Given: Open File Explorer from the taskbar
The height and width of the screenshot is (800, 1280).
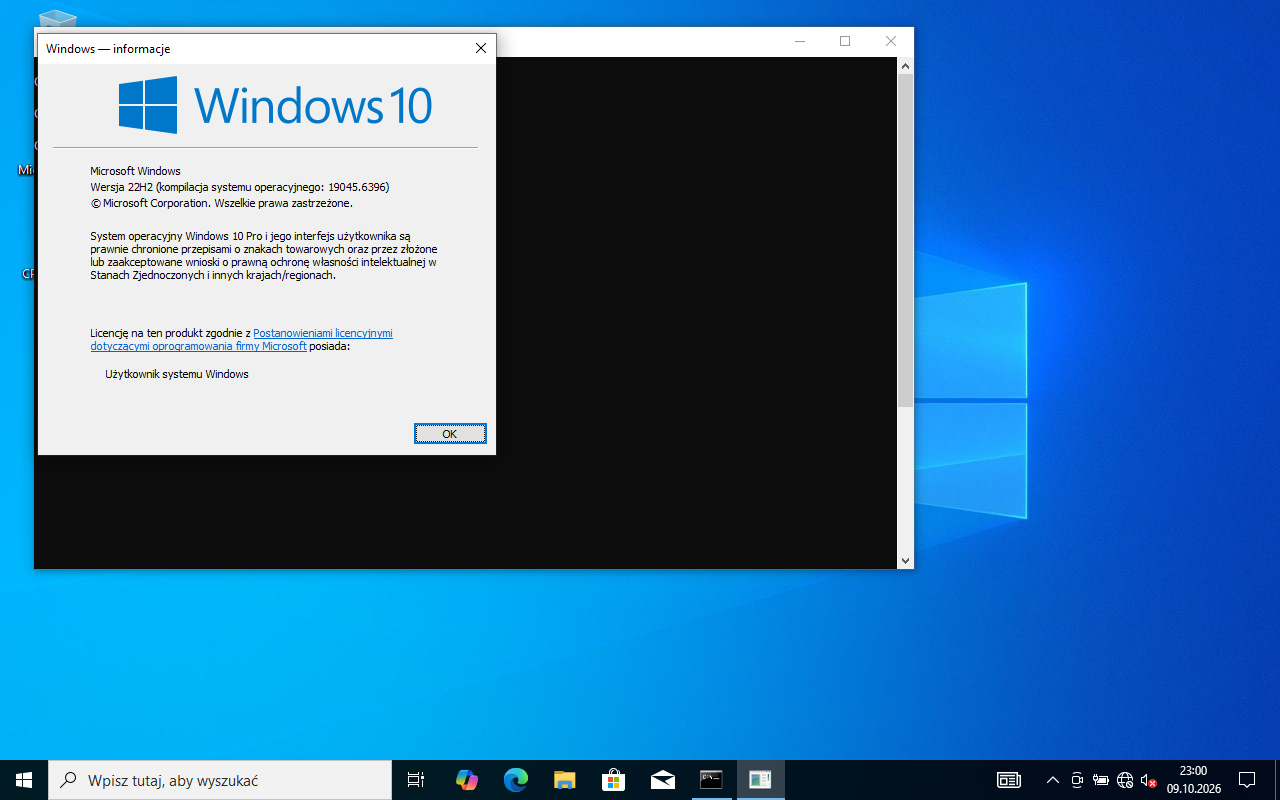Looking at the screenshot, I should pos(564,780).
